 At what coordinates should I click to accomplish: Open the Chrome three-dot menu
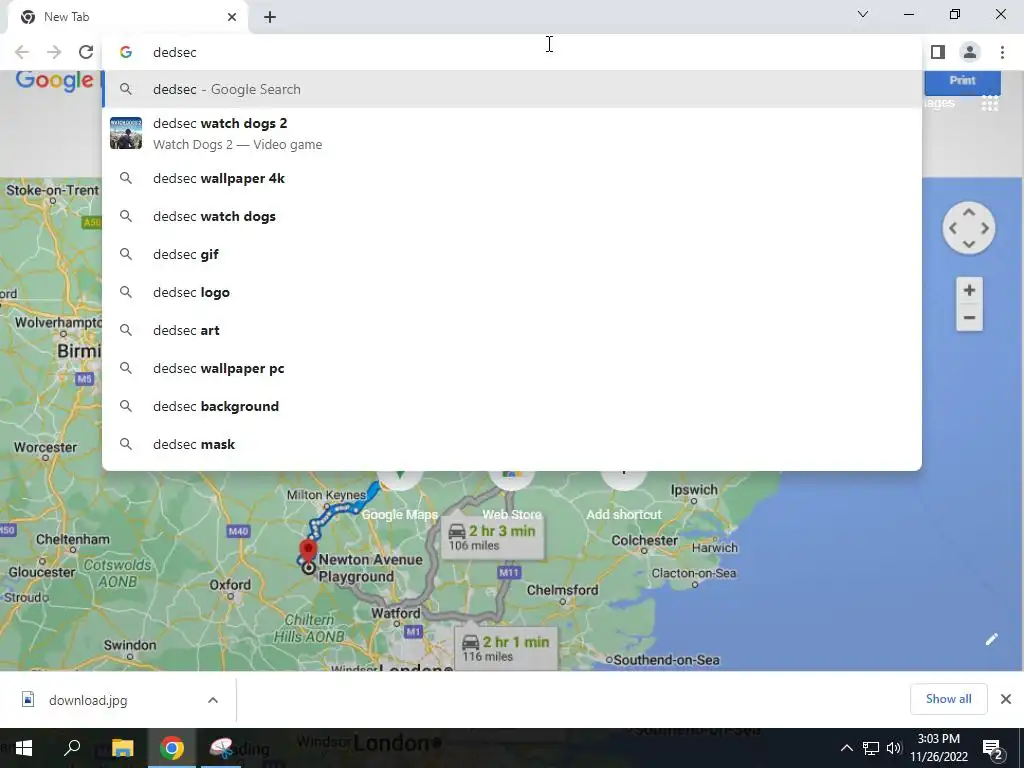click(1002, 52)
